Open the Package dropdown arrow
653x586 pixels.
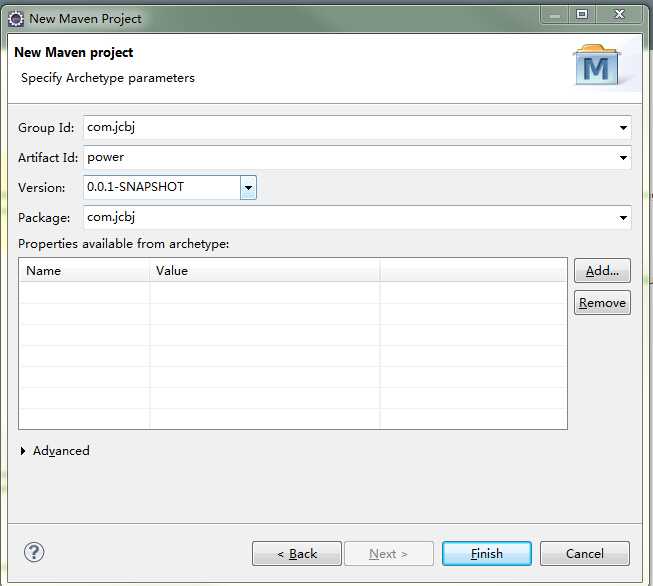[623, 218]
